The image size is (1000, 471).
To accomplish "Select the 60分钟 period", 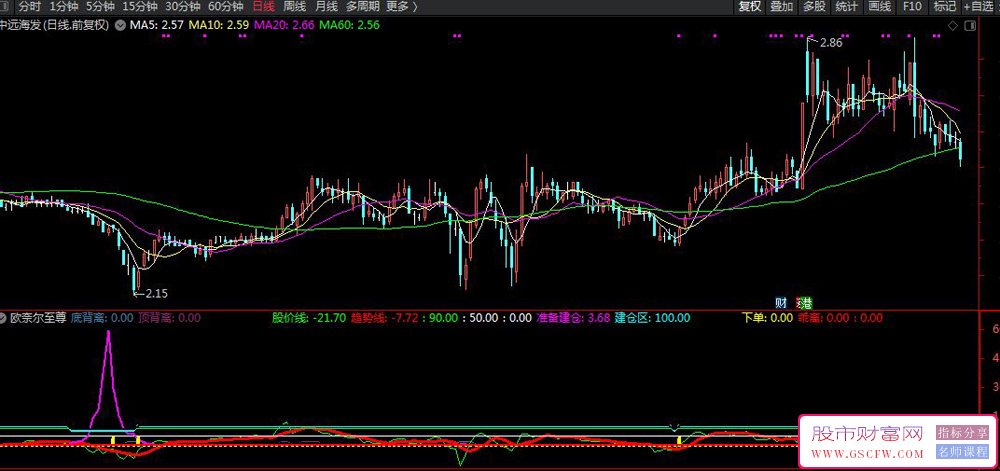I will tap(226, 7).
